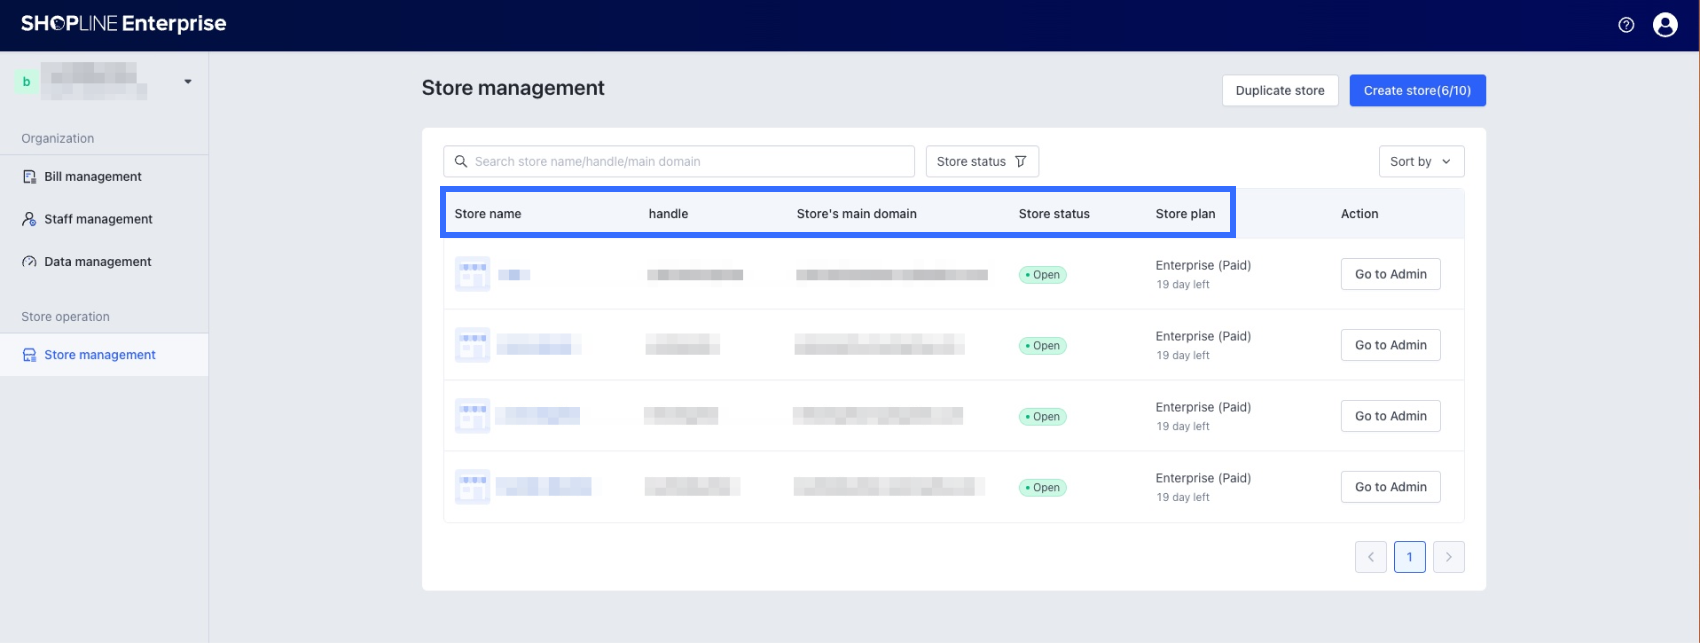Screen dimensions: 1700x643
Task: Click the Open status badge in fourth row
Action: coord(1043,488)
